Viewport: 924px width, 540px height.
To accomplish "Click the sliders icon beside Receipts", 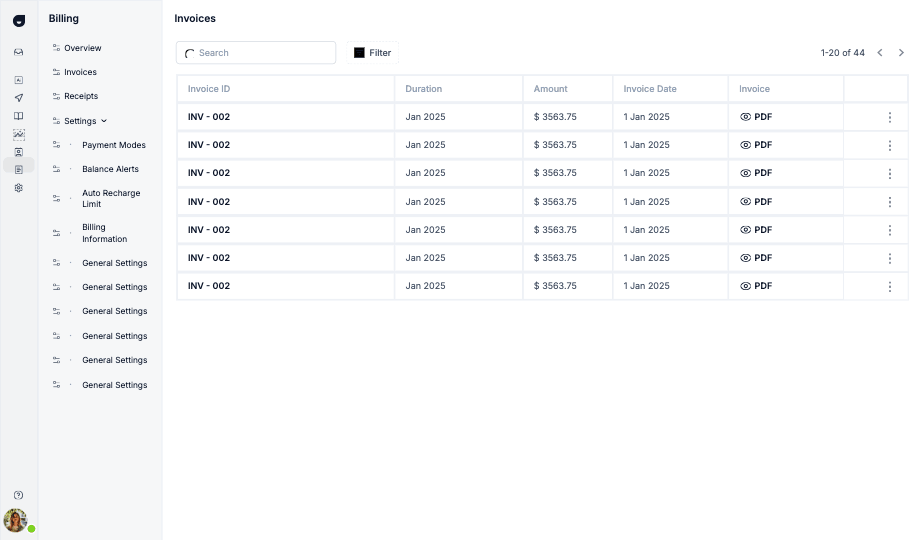I will 57,96.
